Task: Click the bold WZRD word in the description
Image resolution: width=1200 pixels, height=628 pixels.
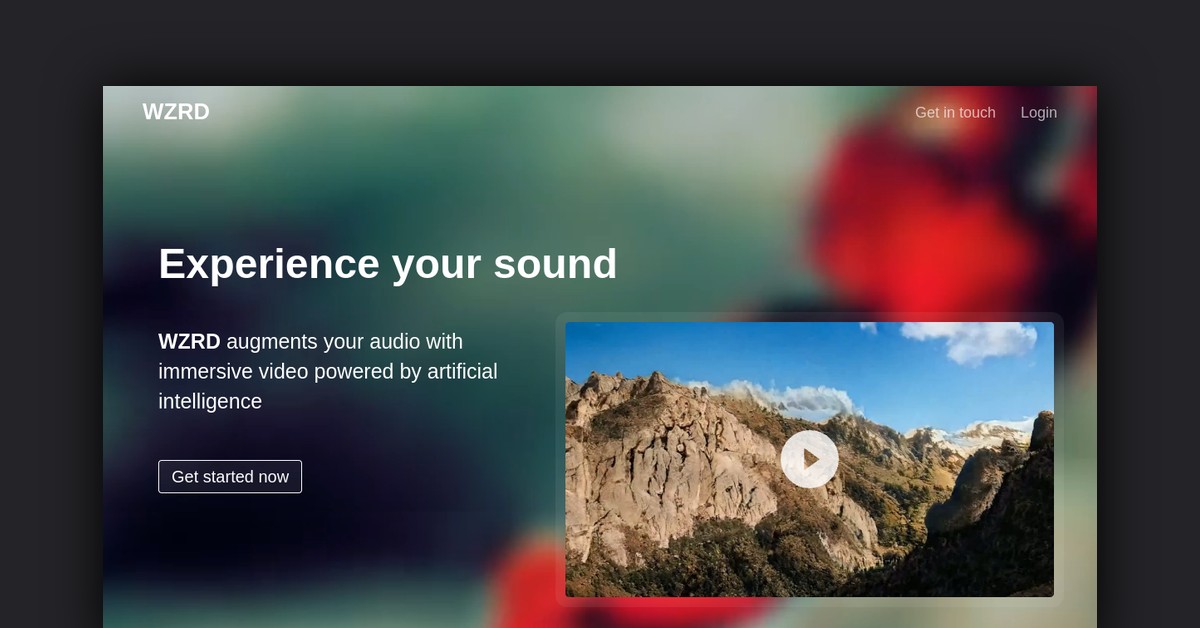Action: [189, 342]
